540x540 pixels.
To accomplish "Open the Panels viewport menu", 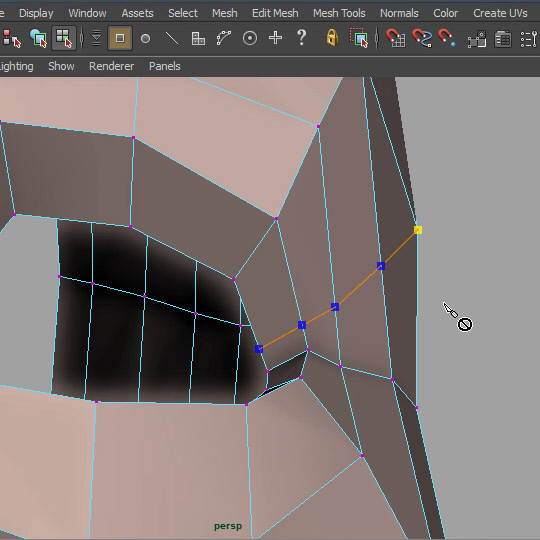I will 164,66.
